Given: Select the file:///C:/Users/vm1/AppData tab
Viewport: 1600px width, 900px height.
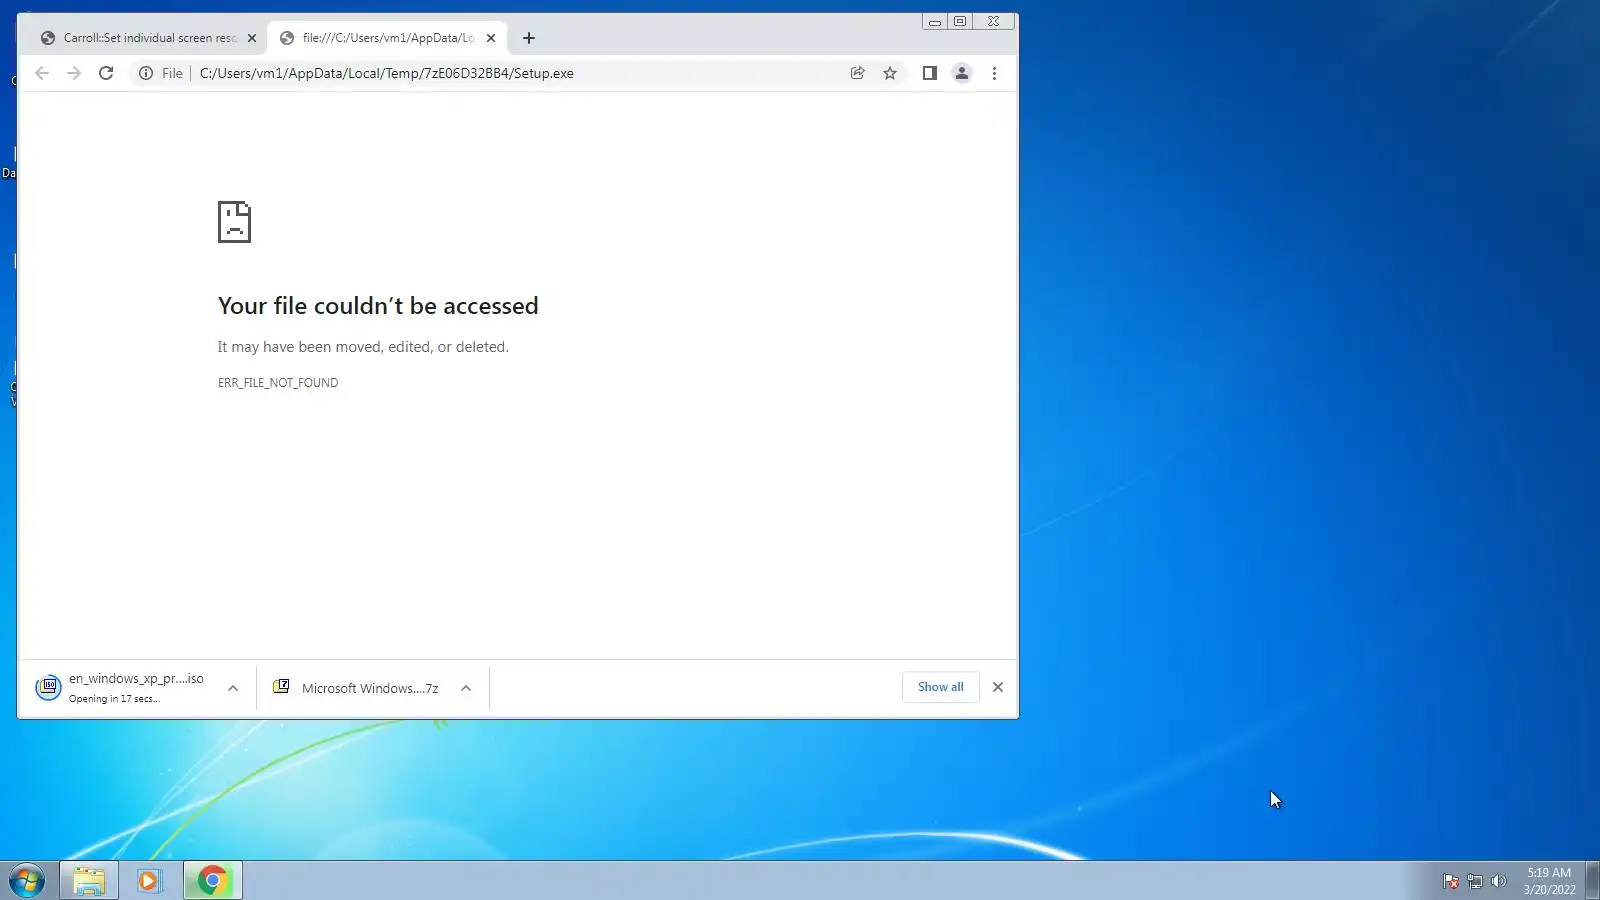Looking at the screenshot, I should 387,38.
